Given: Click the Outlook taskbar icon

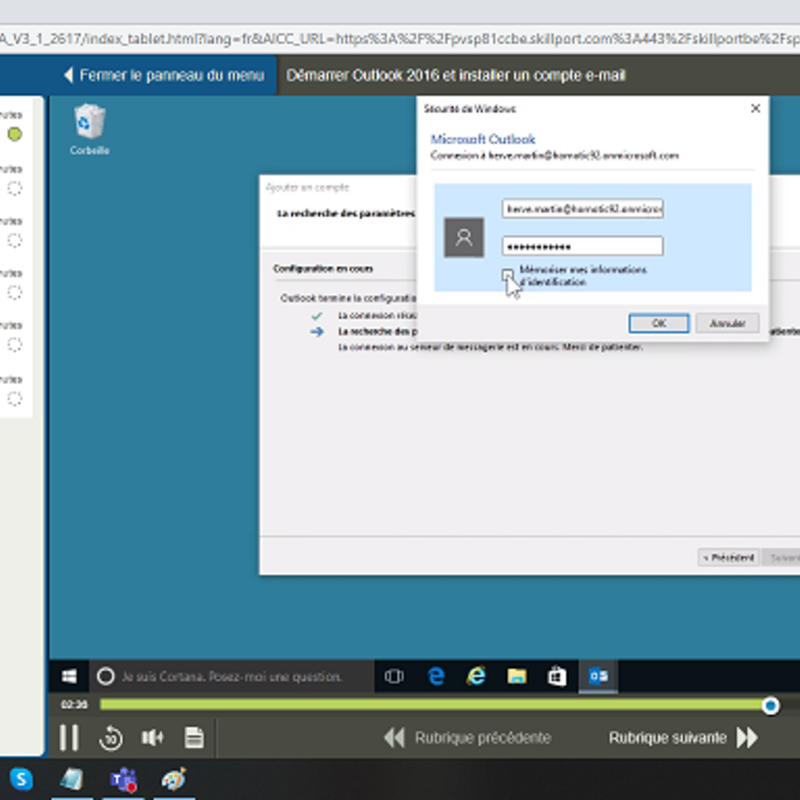Looking at the screenshot, I should pyautogui.click(x=598, y=677).
